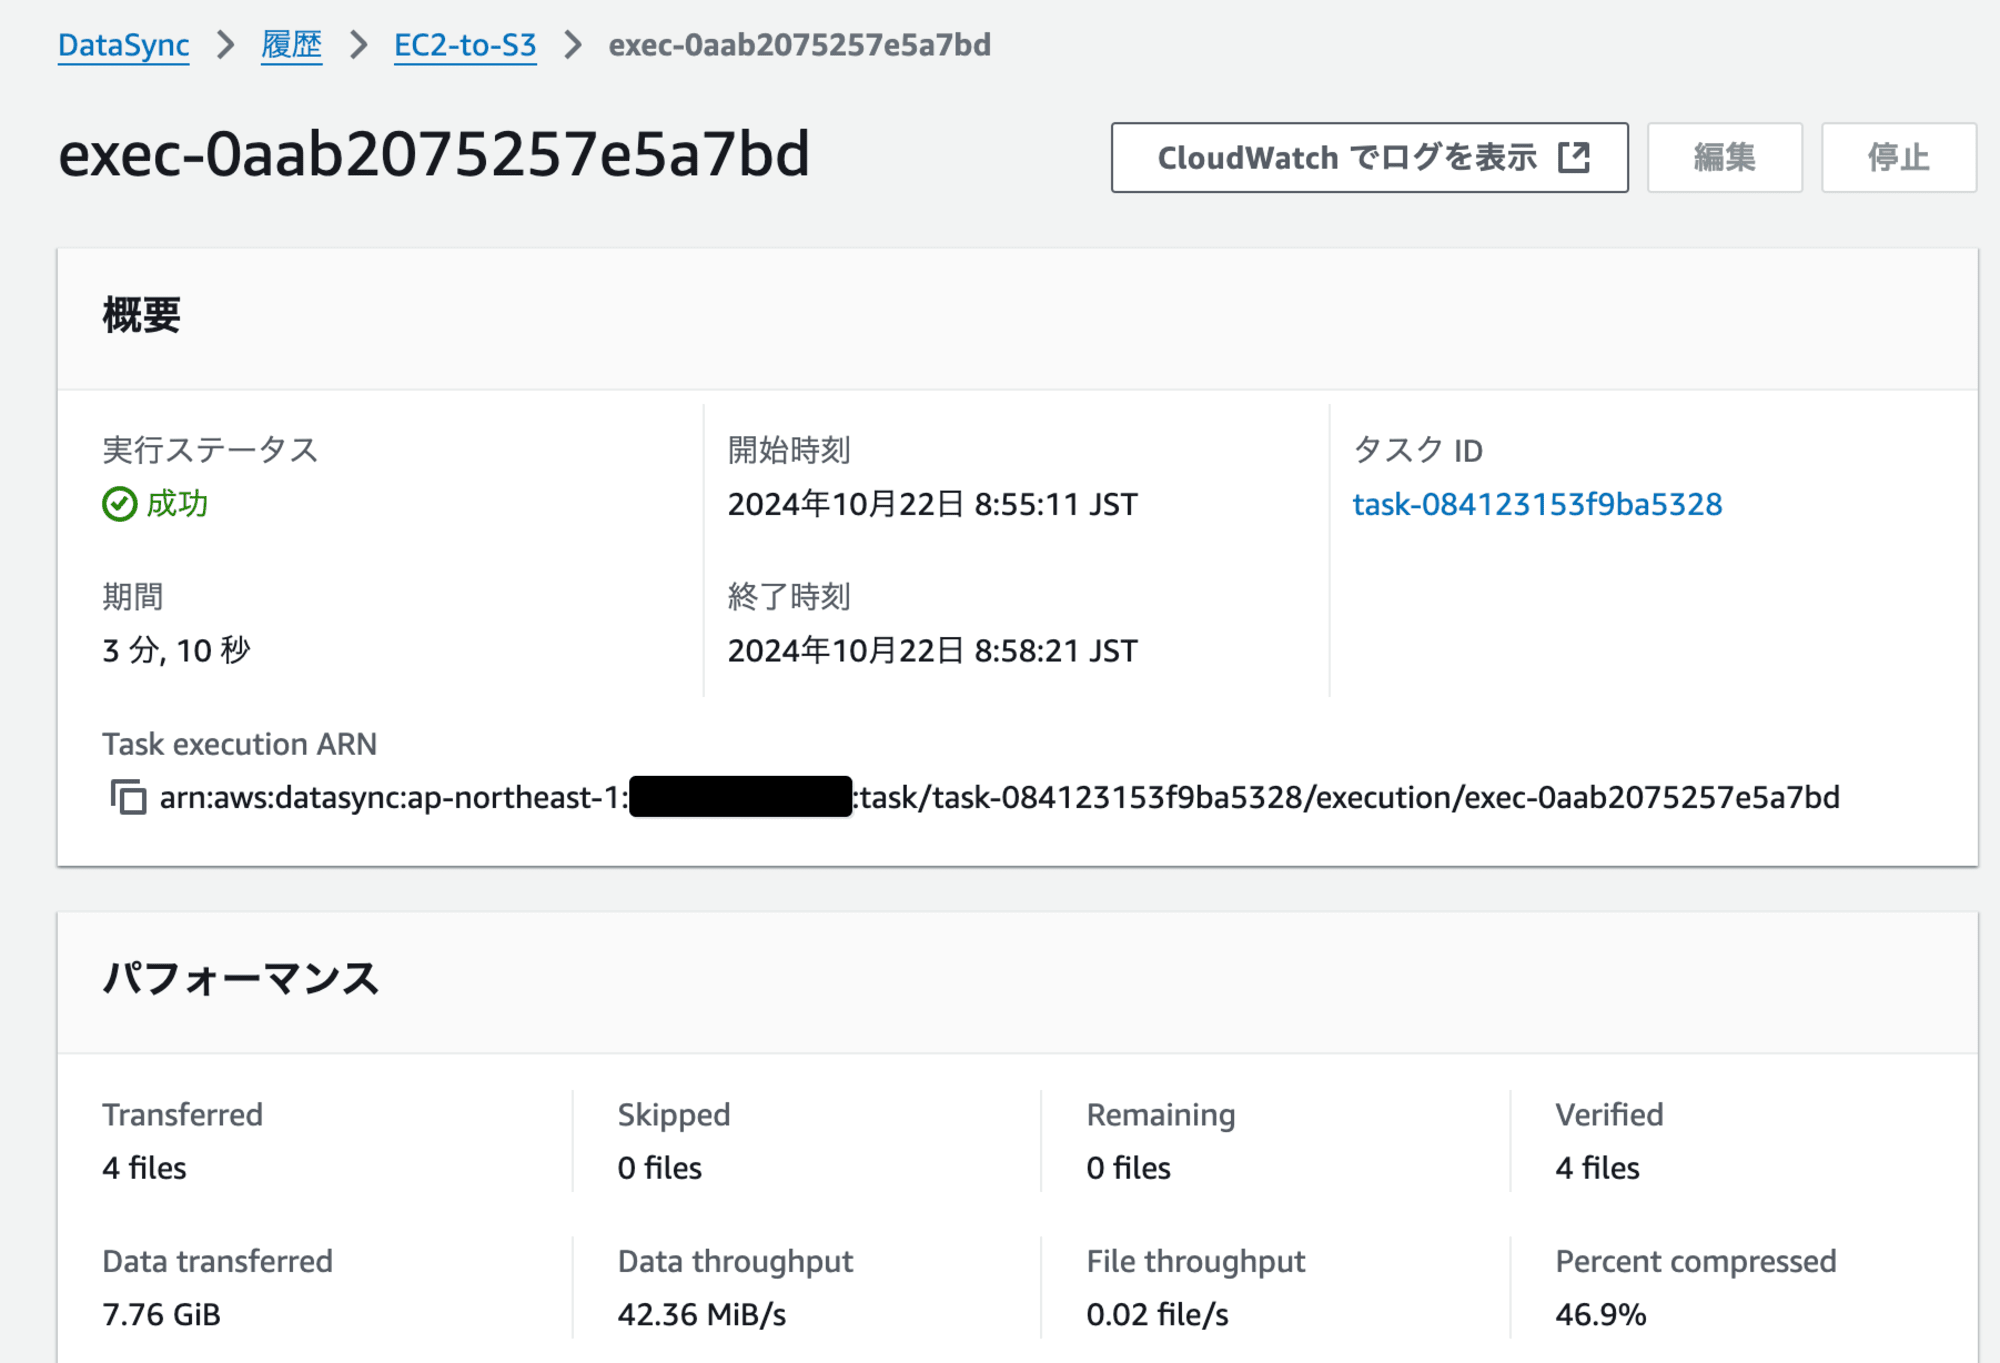Click the chevron after EC2-to-S3 breadcrumb
The height and width of the screenshot is (1363, 2000).
pyautogui.click(x=573, y=45)
